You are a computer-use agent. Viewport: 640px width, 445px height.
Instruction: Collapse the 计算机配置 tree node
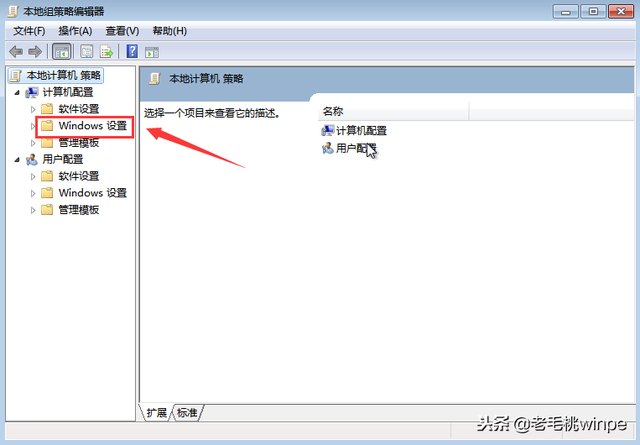pos(17,93)
